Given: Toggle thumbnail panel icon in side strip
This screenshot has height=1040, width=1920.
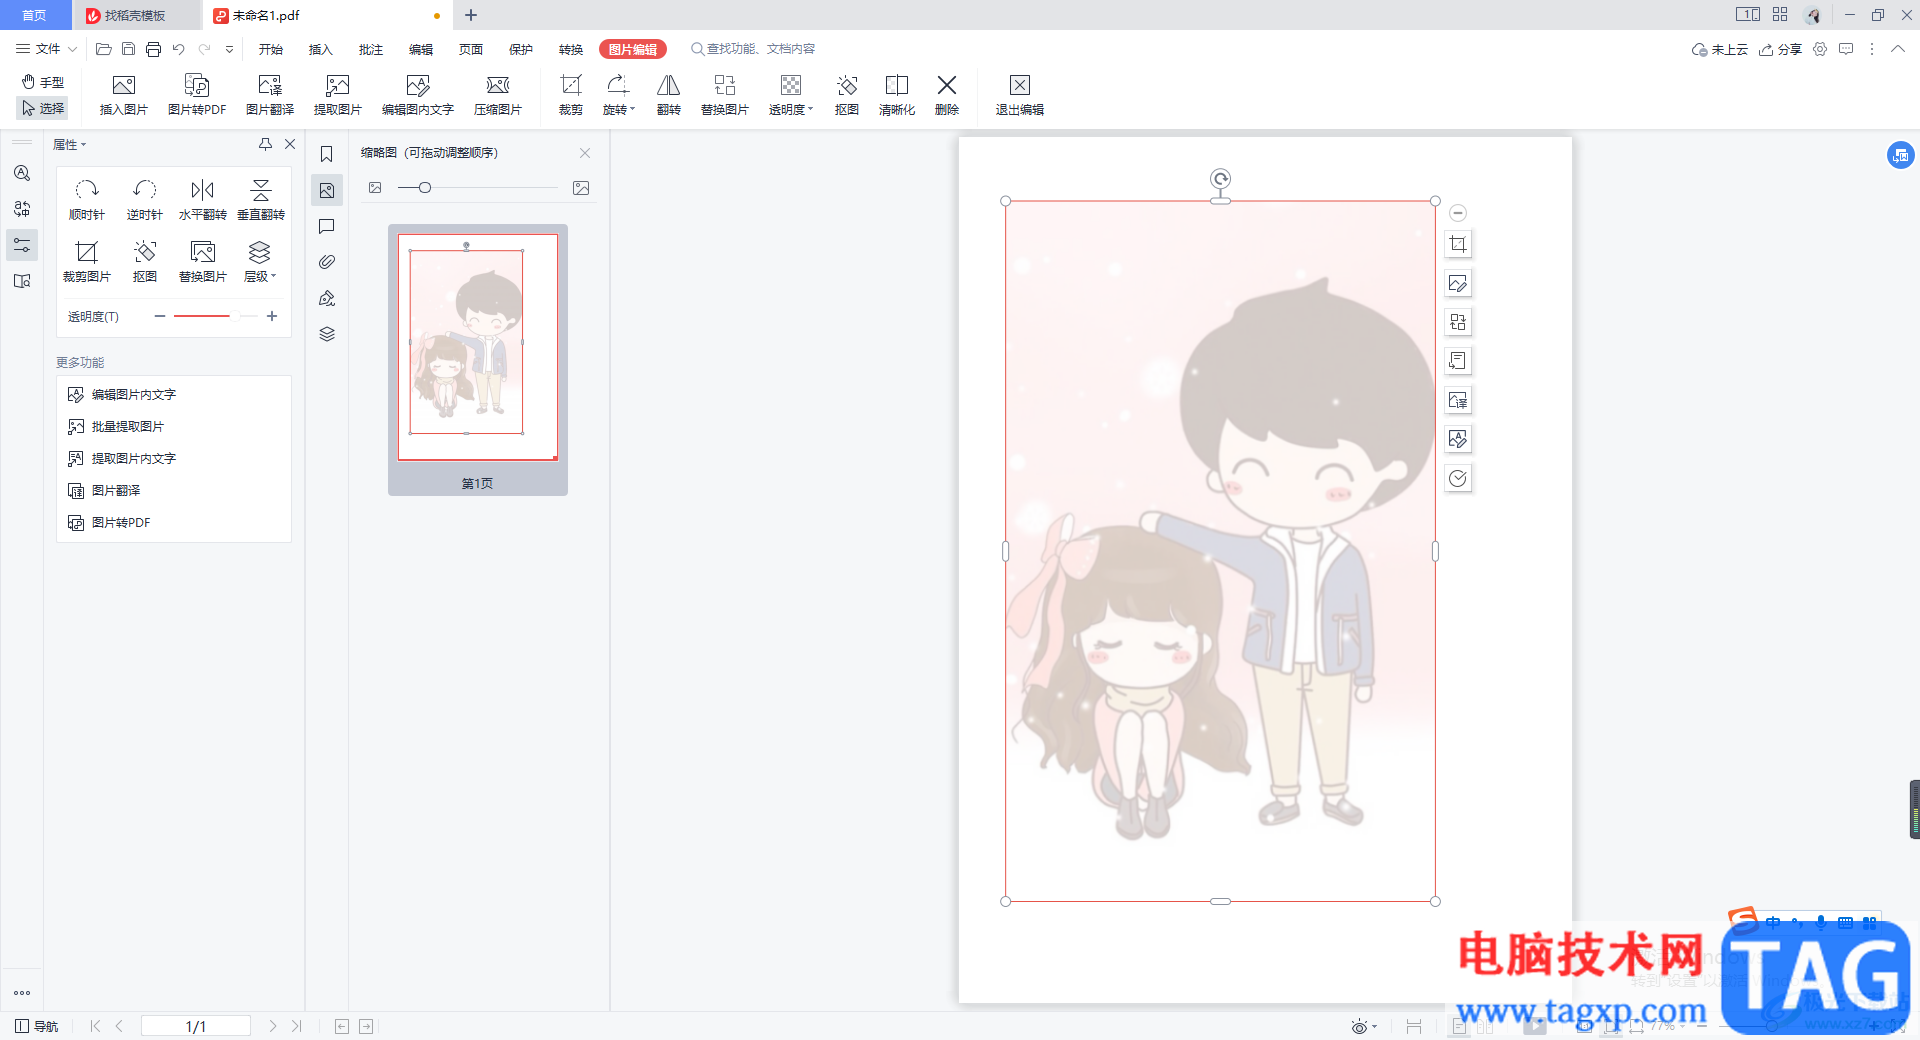Looking at the screenshot, I should 327,190.
